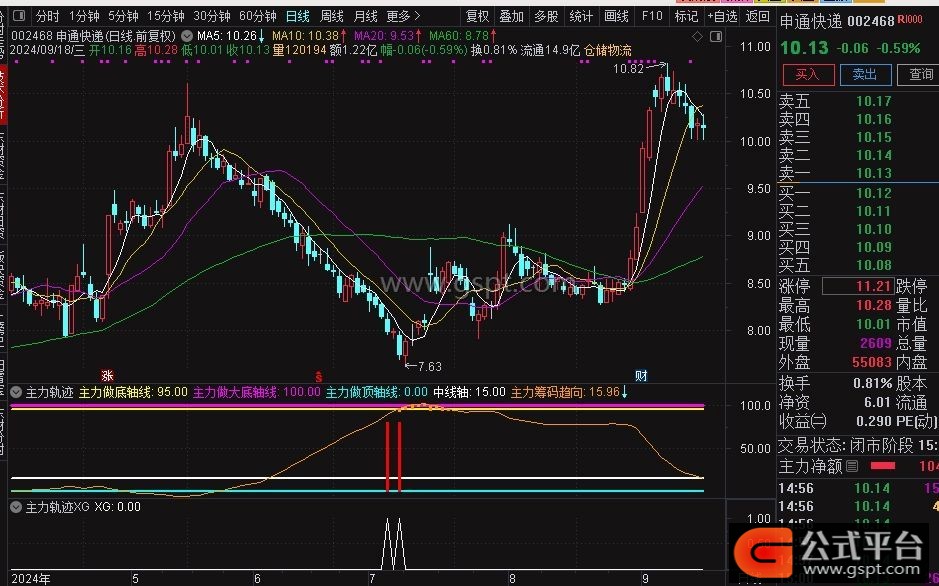
Task: Switch to 60分钟 chart period
Action: [258, 16]
